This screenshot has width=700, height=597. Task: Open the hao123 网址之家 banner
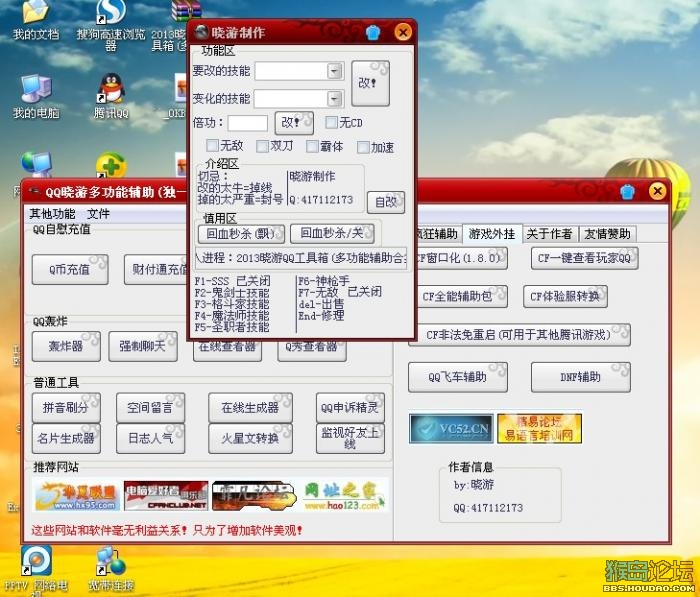(344, 496)
